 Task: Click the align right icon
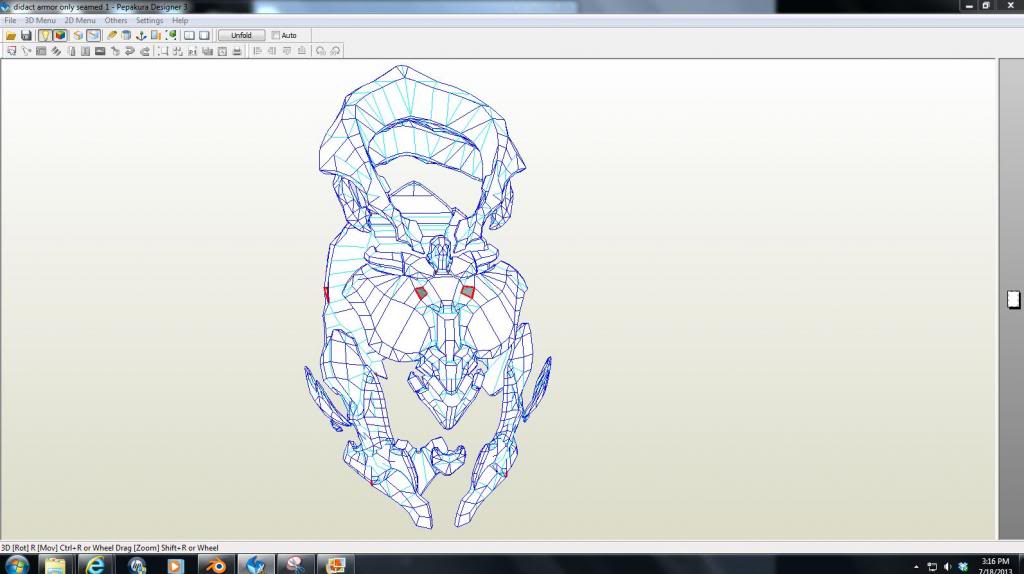[x=272, y=51]
